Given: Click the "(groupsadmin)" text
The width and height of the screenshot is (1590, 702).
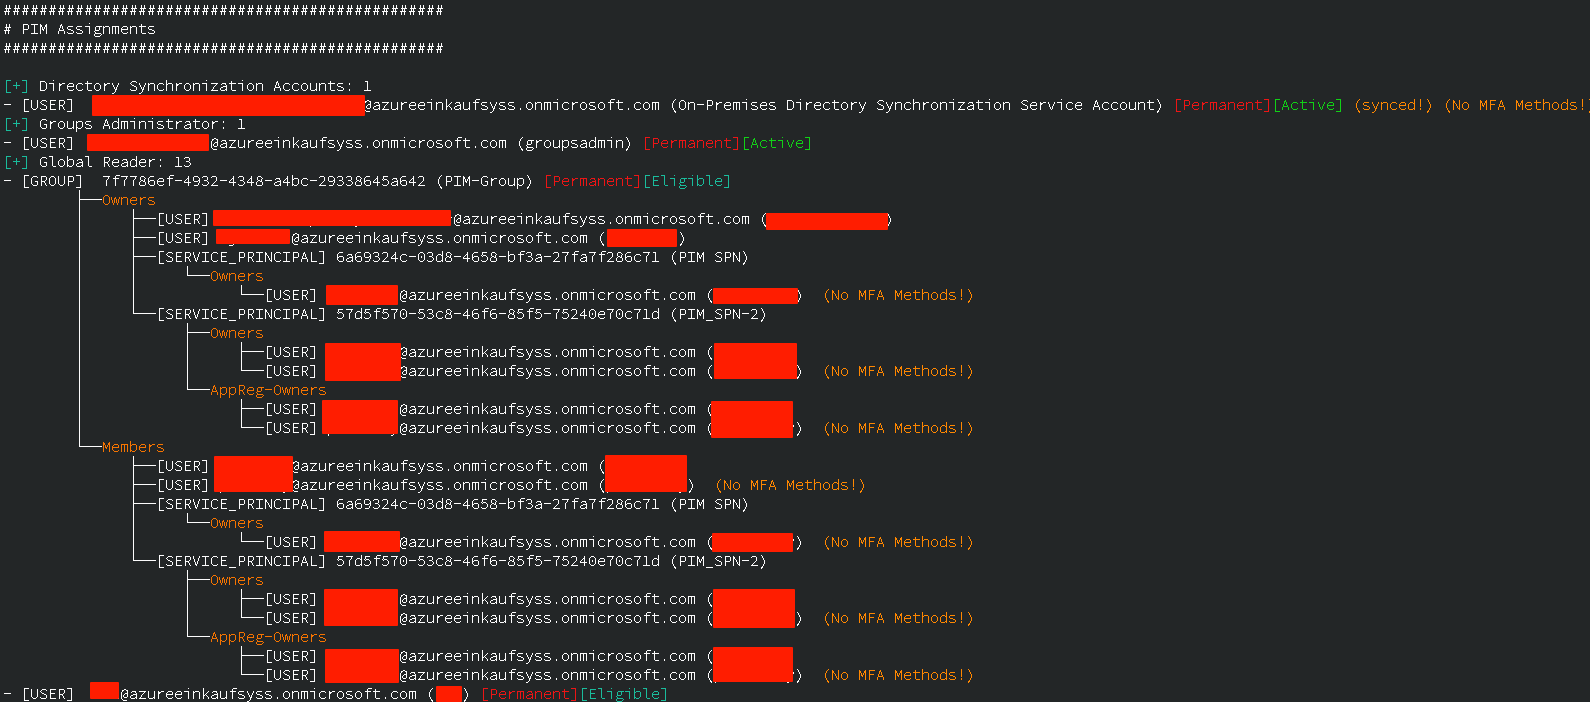Looking at the screenshot, I should [574, 143].
